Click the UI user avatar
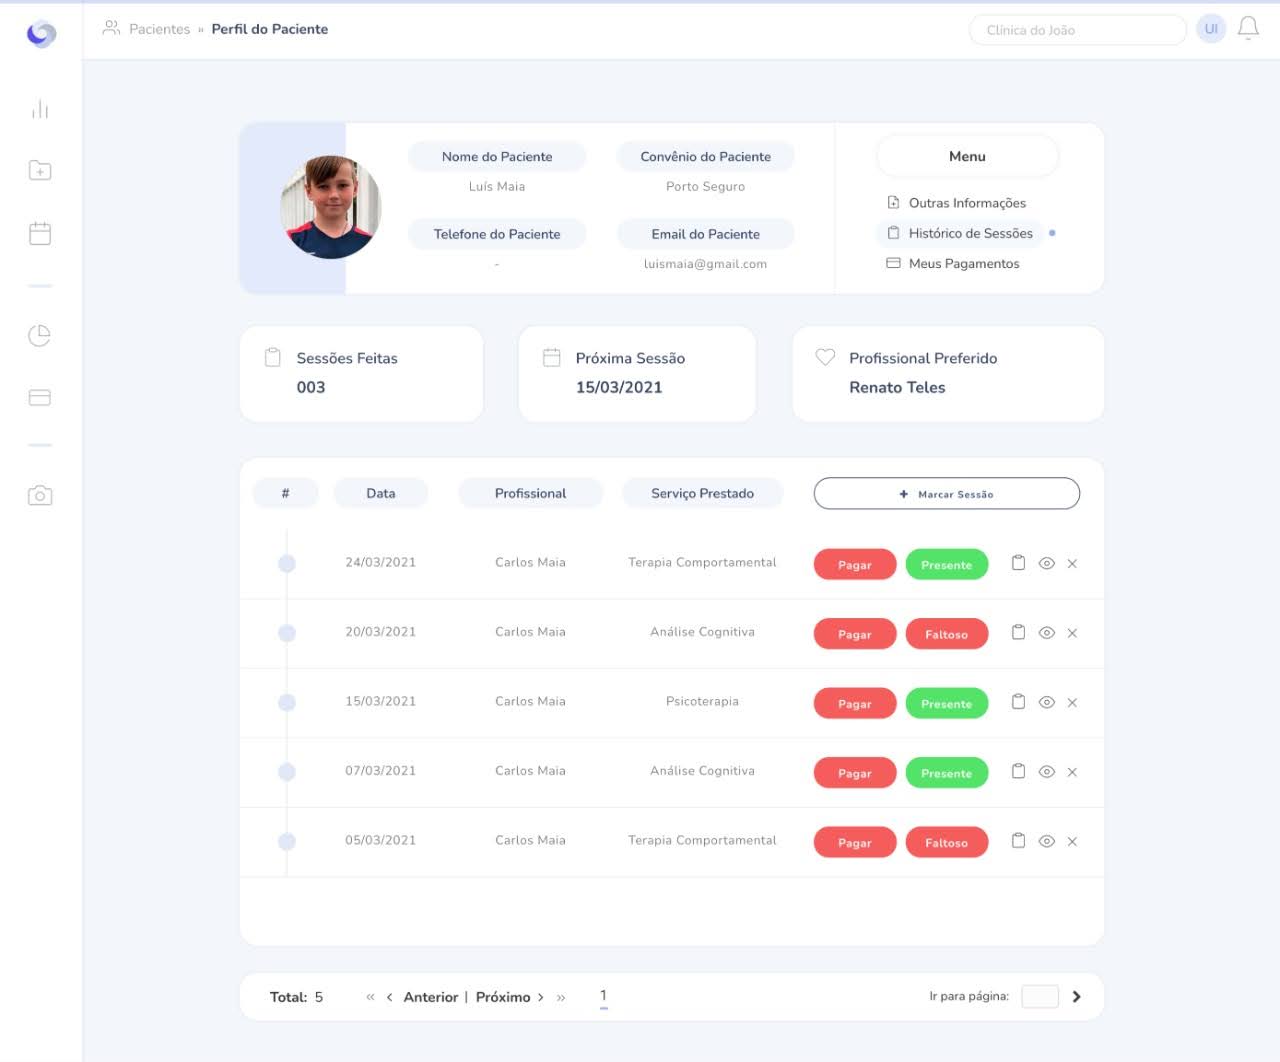The height and width of the screenshot is (1062, 1280). click(1211, 29)
